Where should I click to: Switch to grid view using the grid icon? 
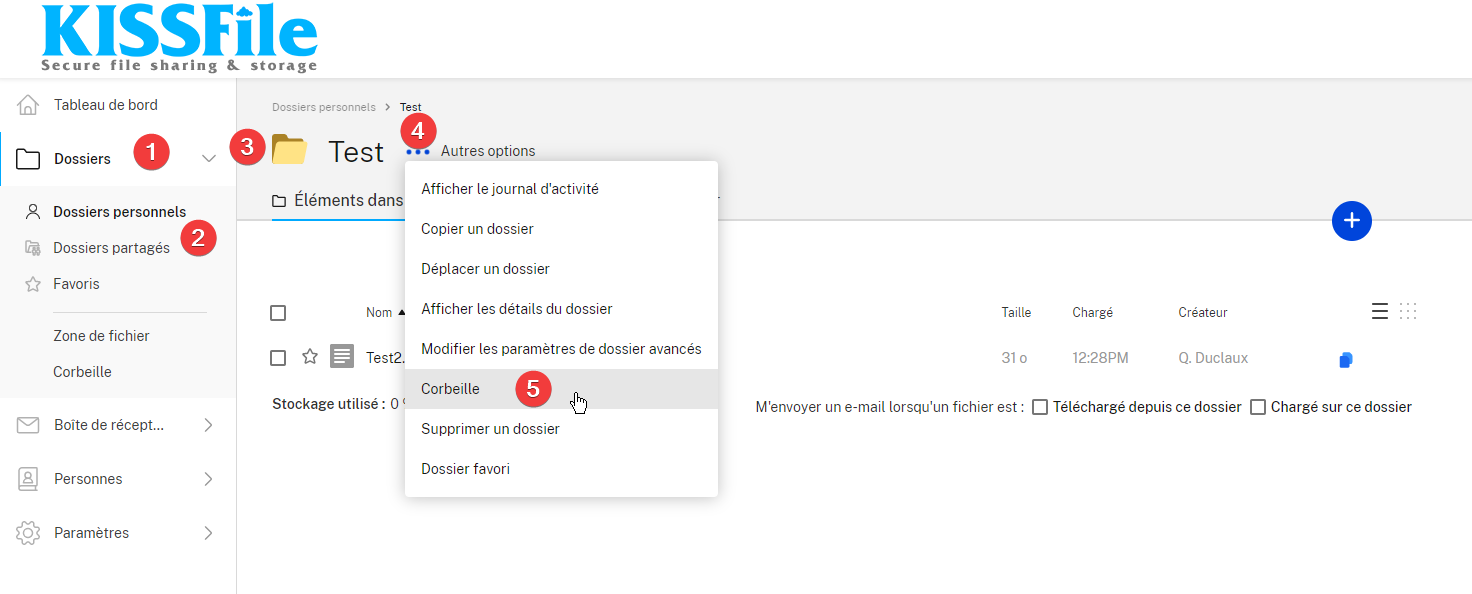(x=1408, y=311)
